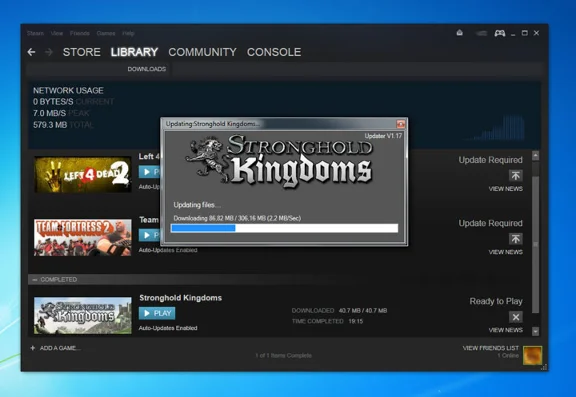Image resolution: width=576 pixels, height=397 pixels.
Task: Open the Store tab
Action: 82,52
